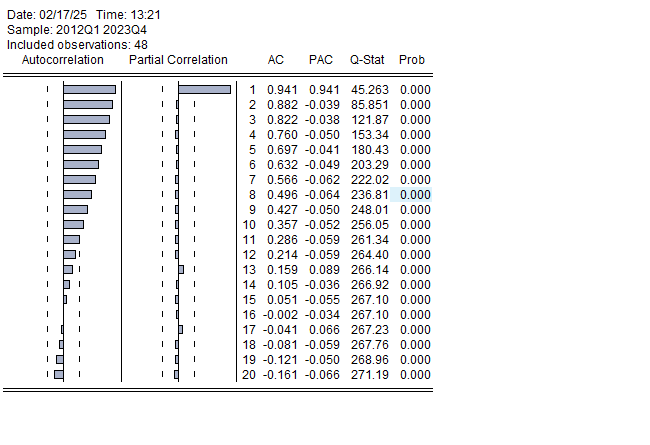Screen dimensions: 650x445
Task: Click the lag 1 autocorrelation bar
Action: pos(89,90)
